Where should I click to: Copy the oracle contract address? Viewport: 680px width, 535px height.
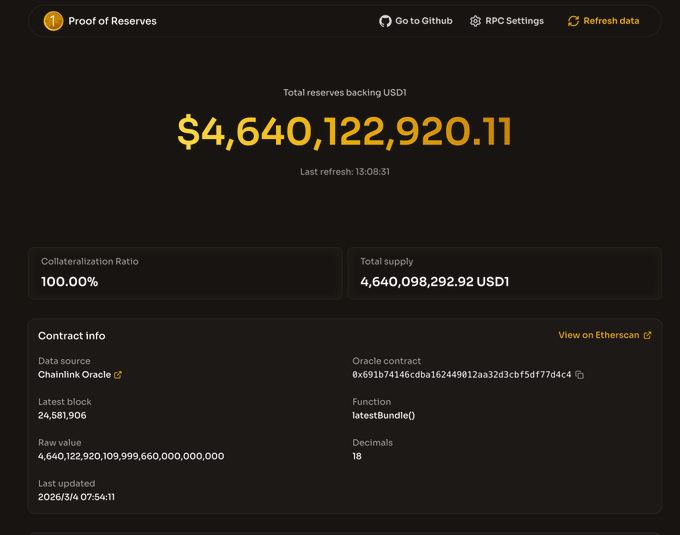click(x=580, y=375)
